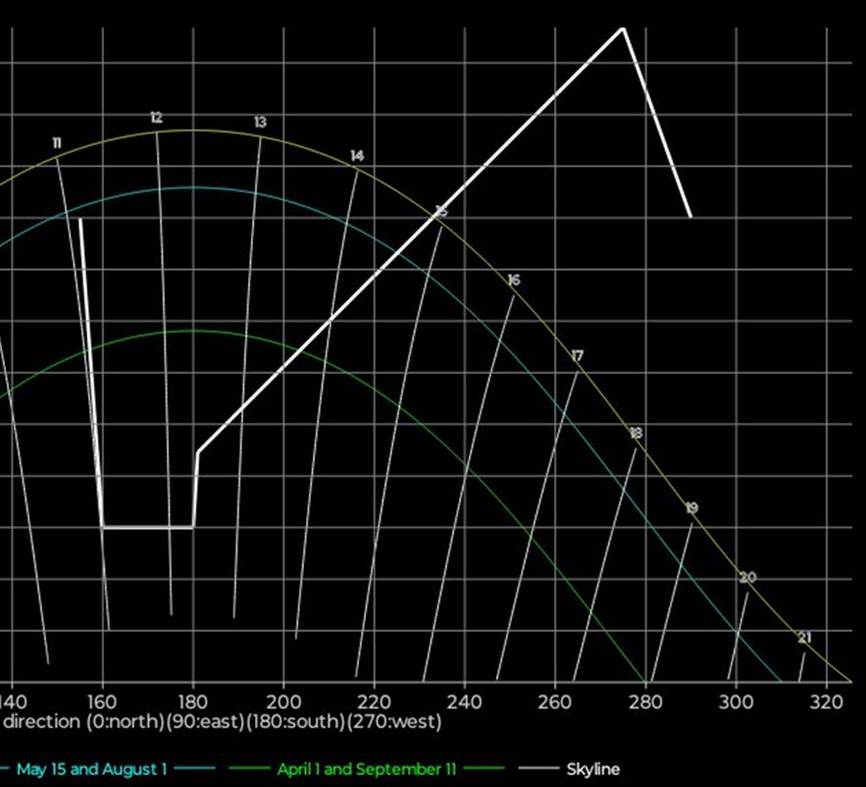Select the hour 13 marker label

point(260,122)
